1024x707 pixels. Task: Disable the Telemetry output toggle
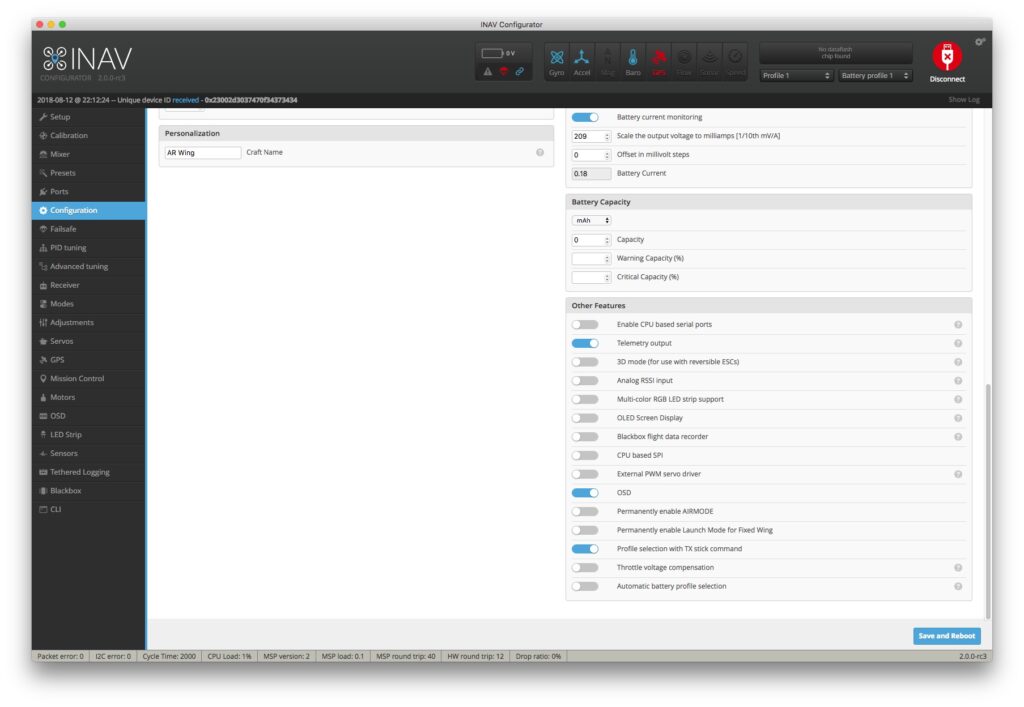(x=585, y=343)
